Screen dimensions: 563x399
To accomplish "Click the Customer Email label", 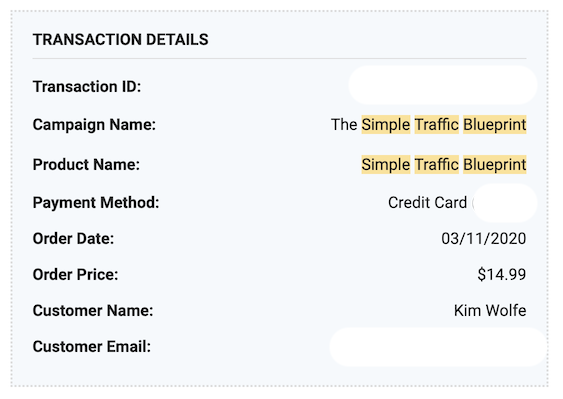I will click(92, 347).
